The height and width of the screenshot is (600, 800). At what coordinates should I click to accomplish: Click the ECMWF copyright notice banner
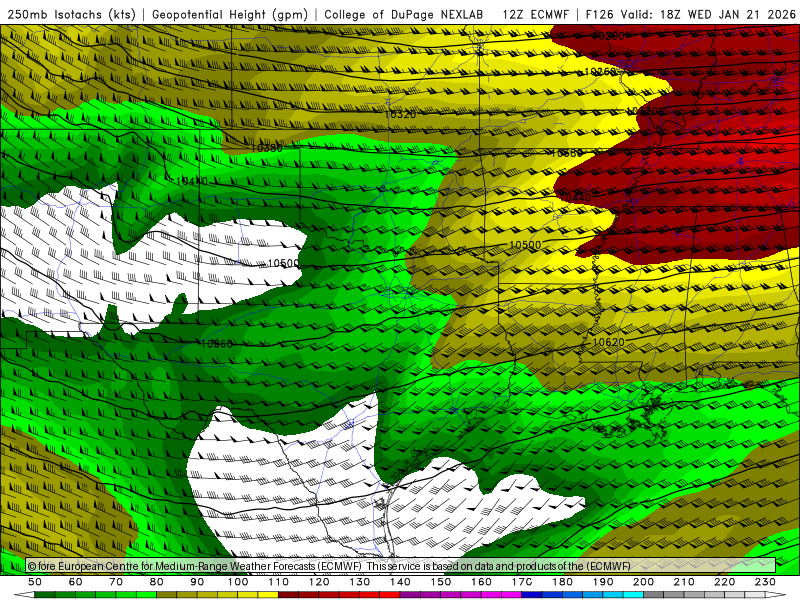401,565
